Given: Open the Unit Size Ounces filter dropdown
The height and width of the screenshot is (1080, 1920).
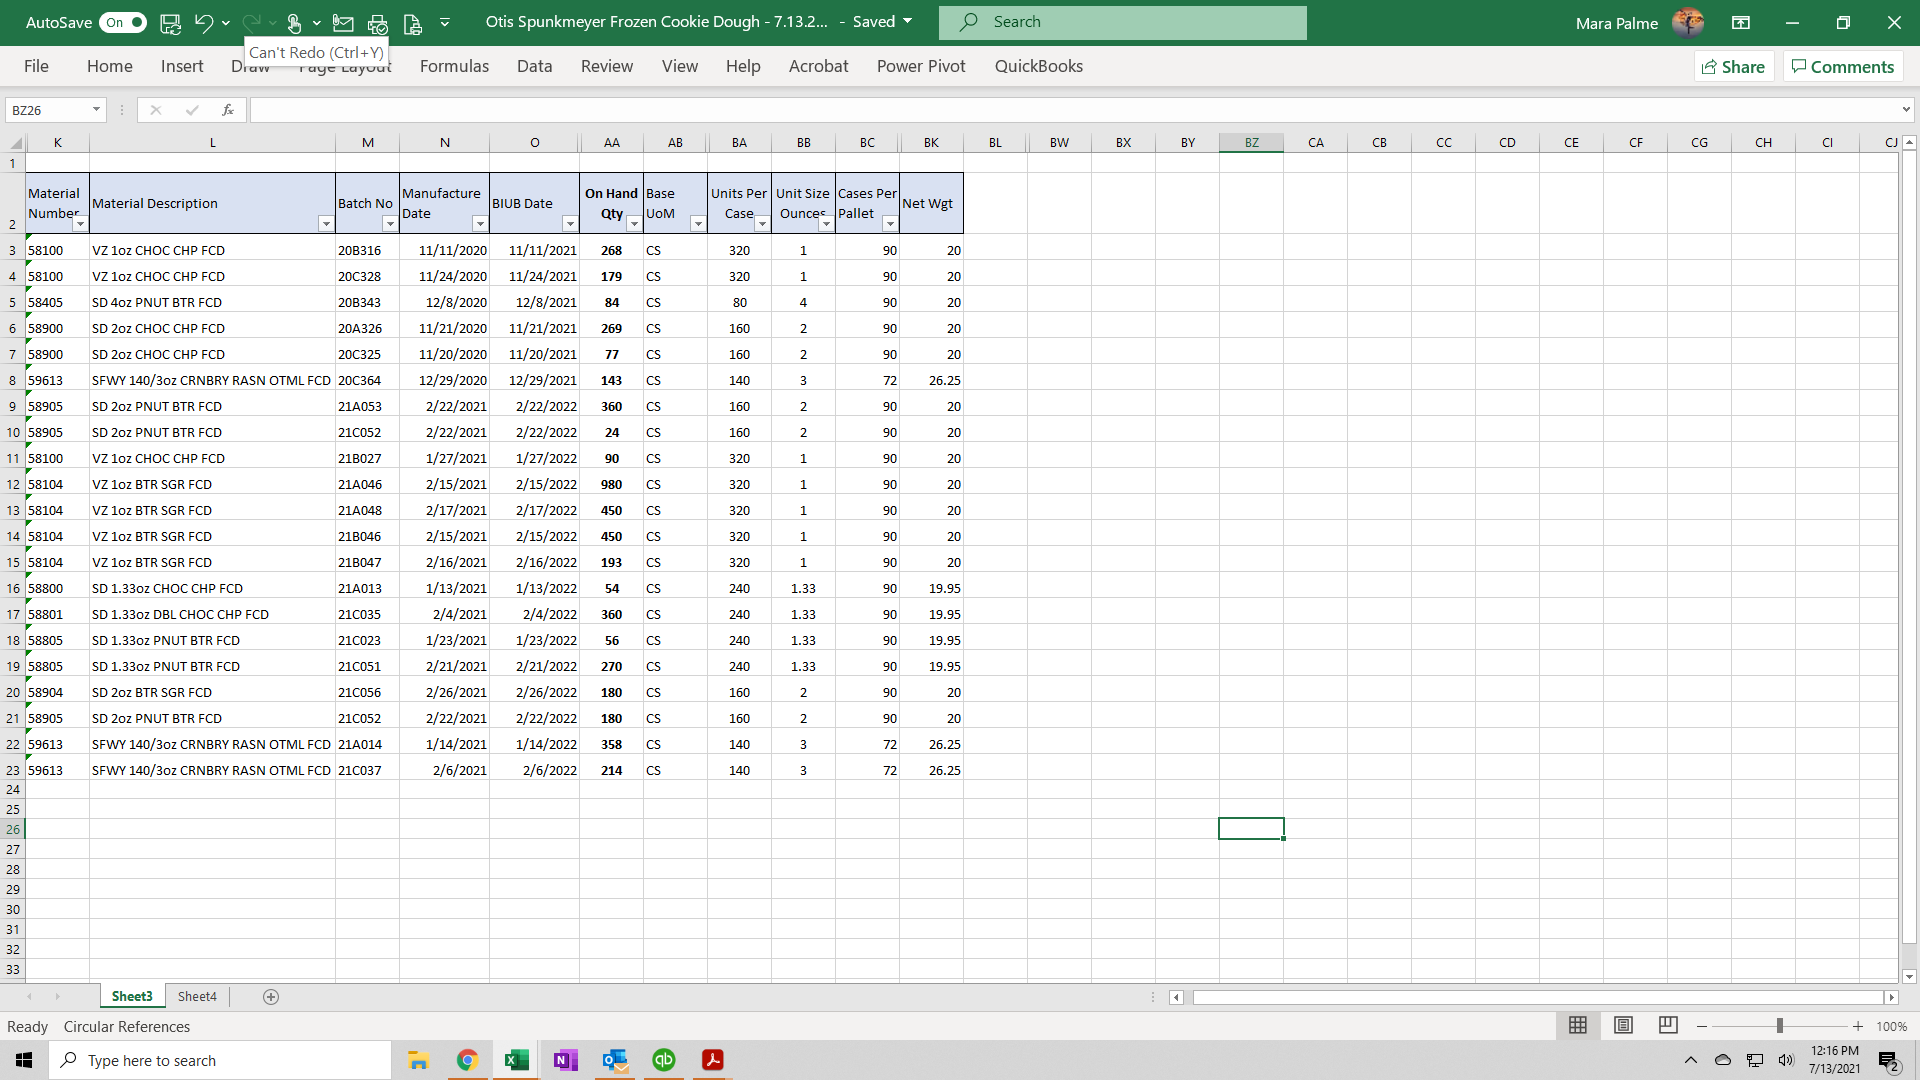Looking at the screenshot, I should click(826, 224).
